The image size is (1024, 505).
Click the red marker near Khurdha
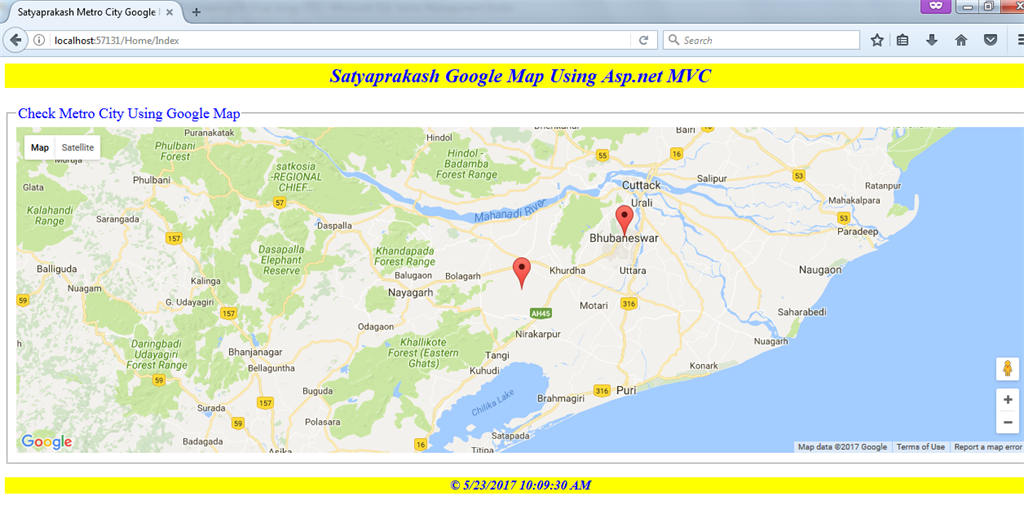(x=521, y=274)
